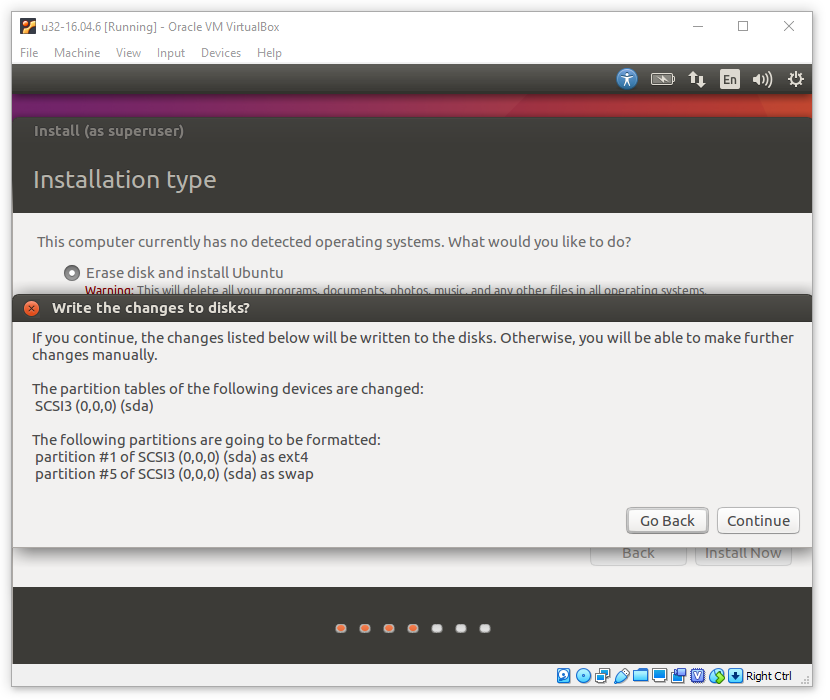The height and width of the screenshot is (700, 830).
Task: Select Erase disk and install Ubuntu
Action: tap(72, 272)
